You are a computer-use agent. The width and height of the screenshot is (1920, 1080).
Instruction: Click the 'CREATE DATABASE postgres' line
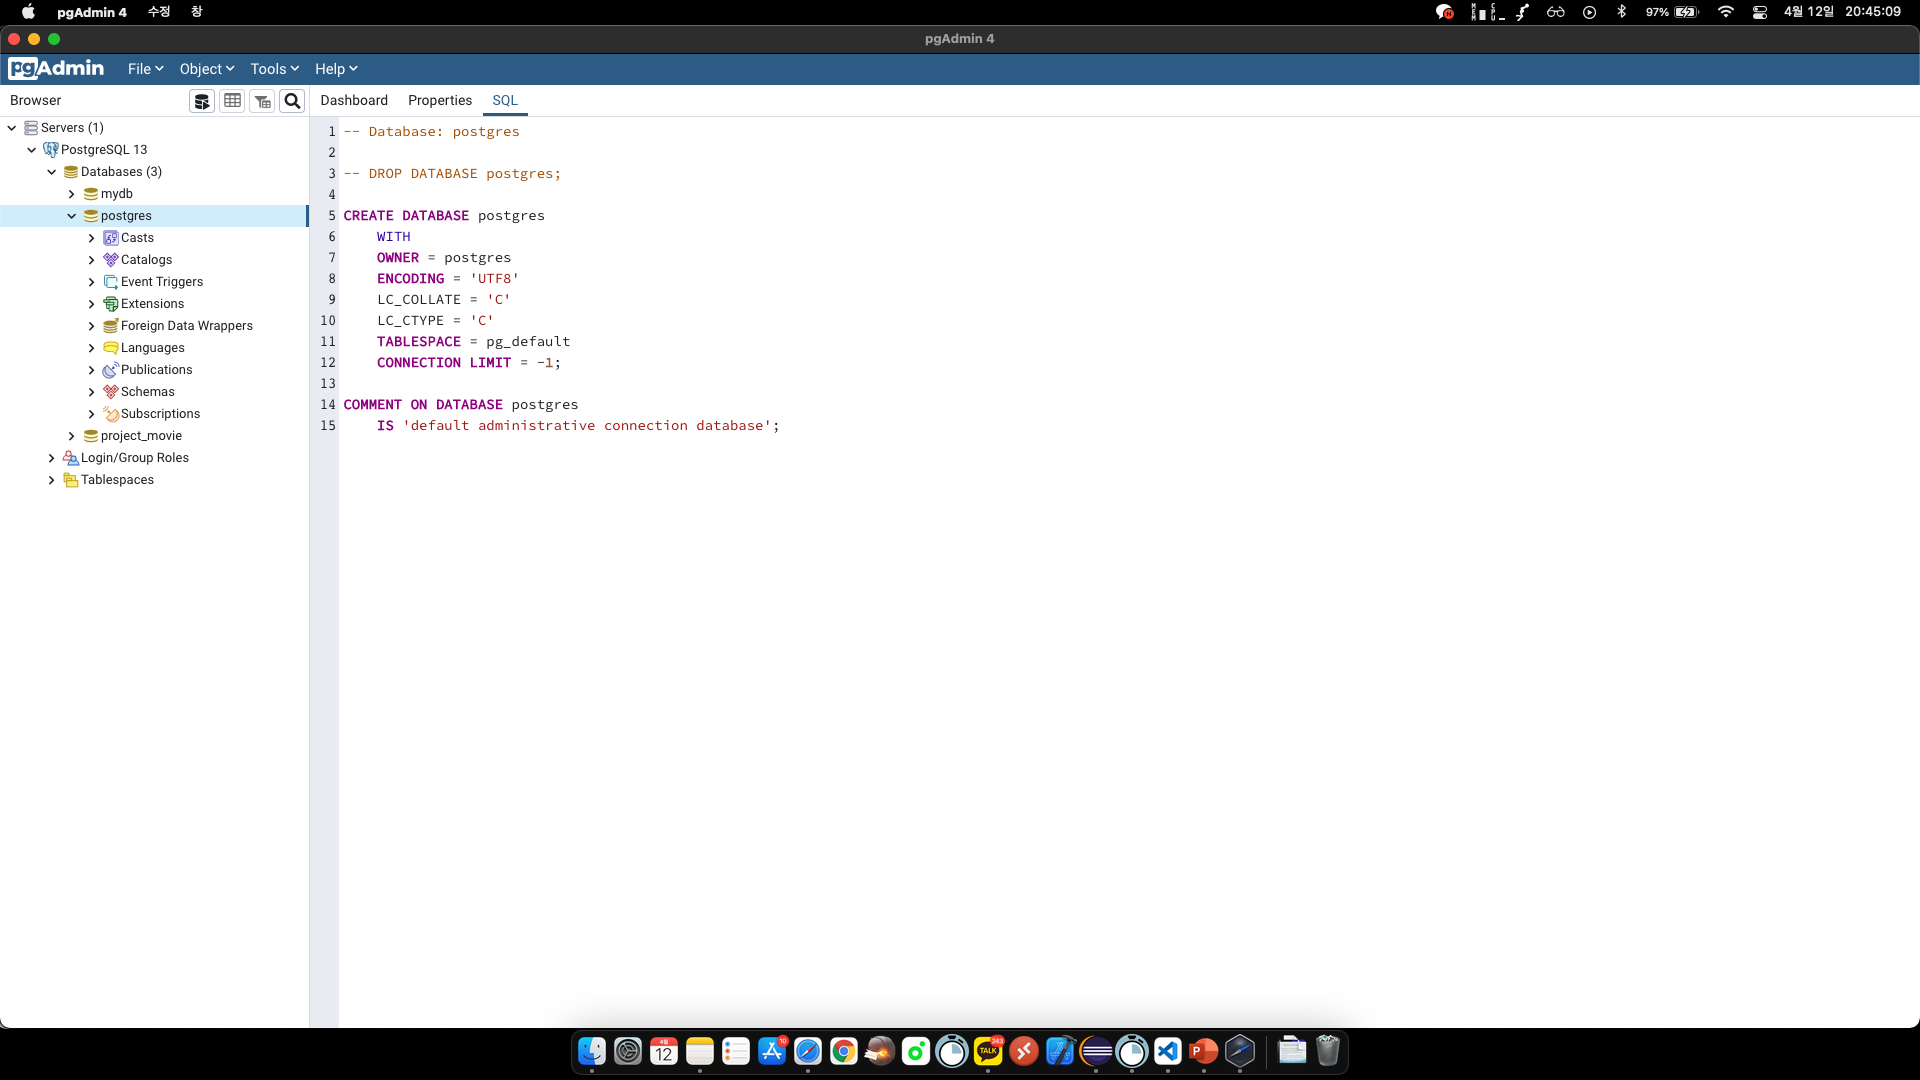[444, 216]
